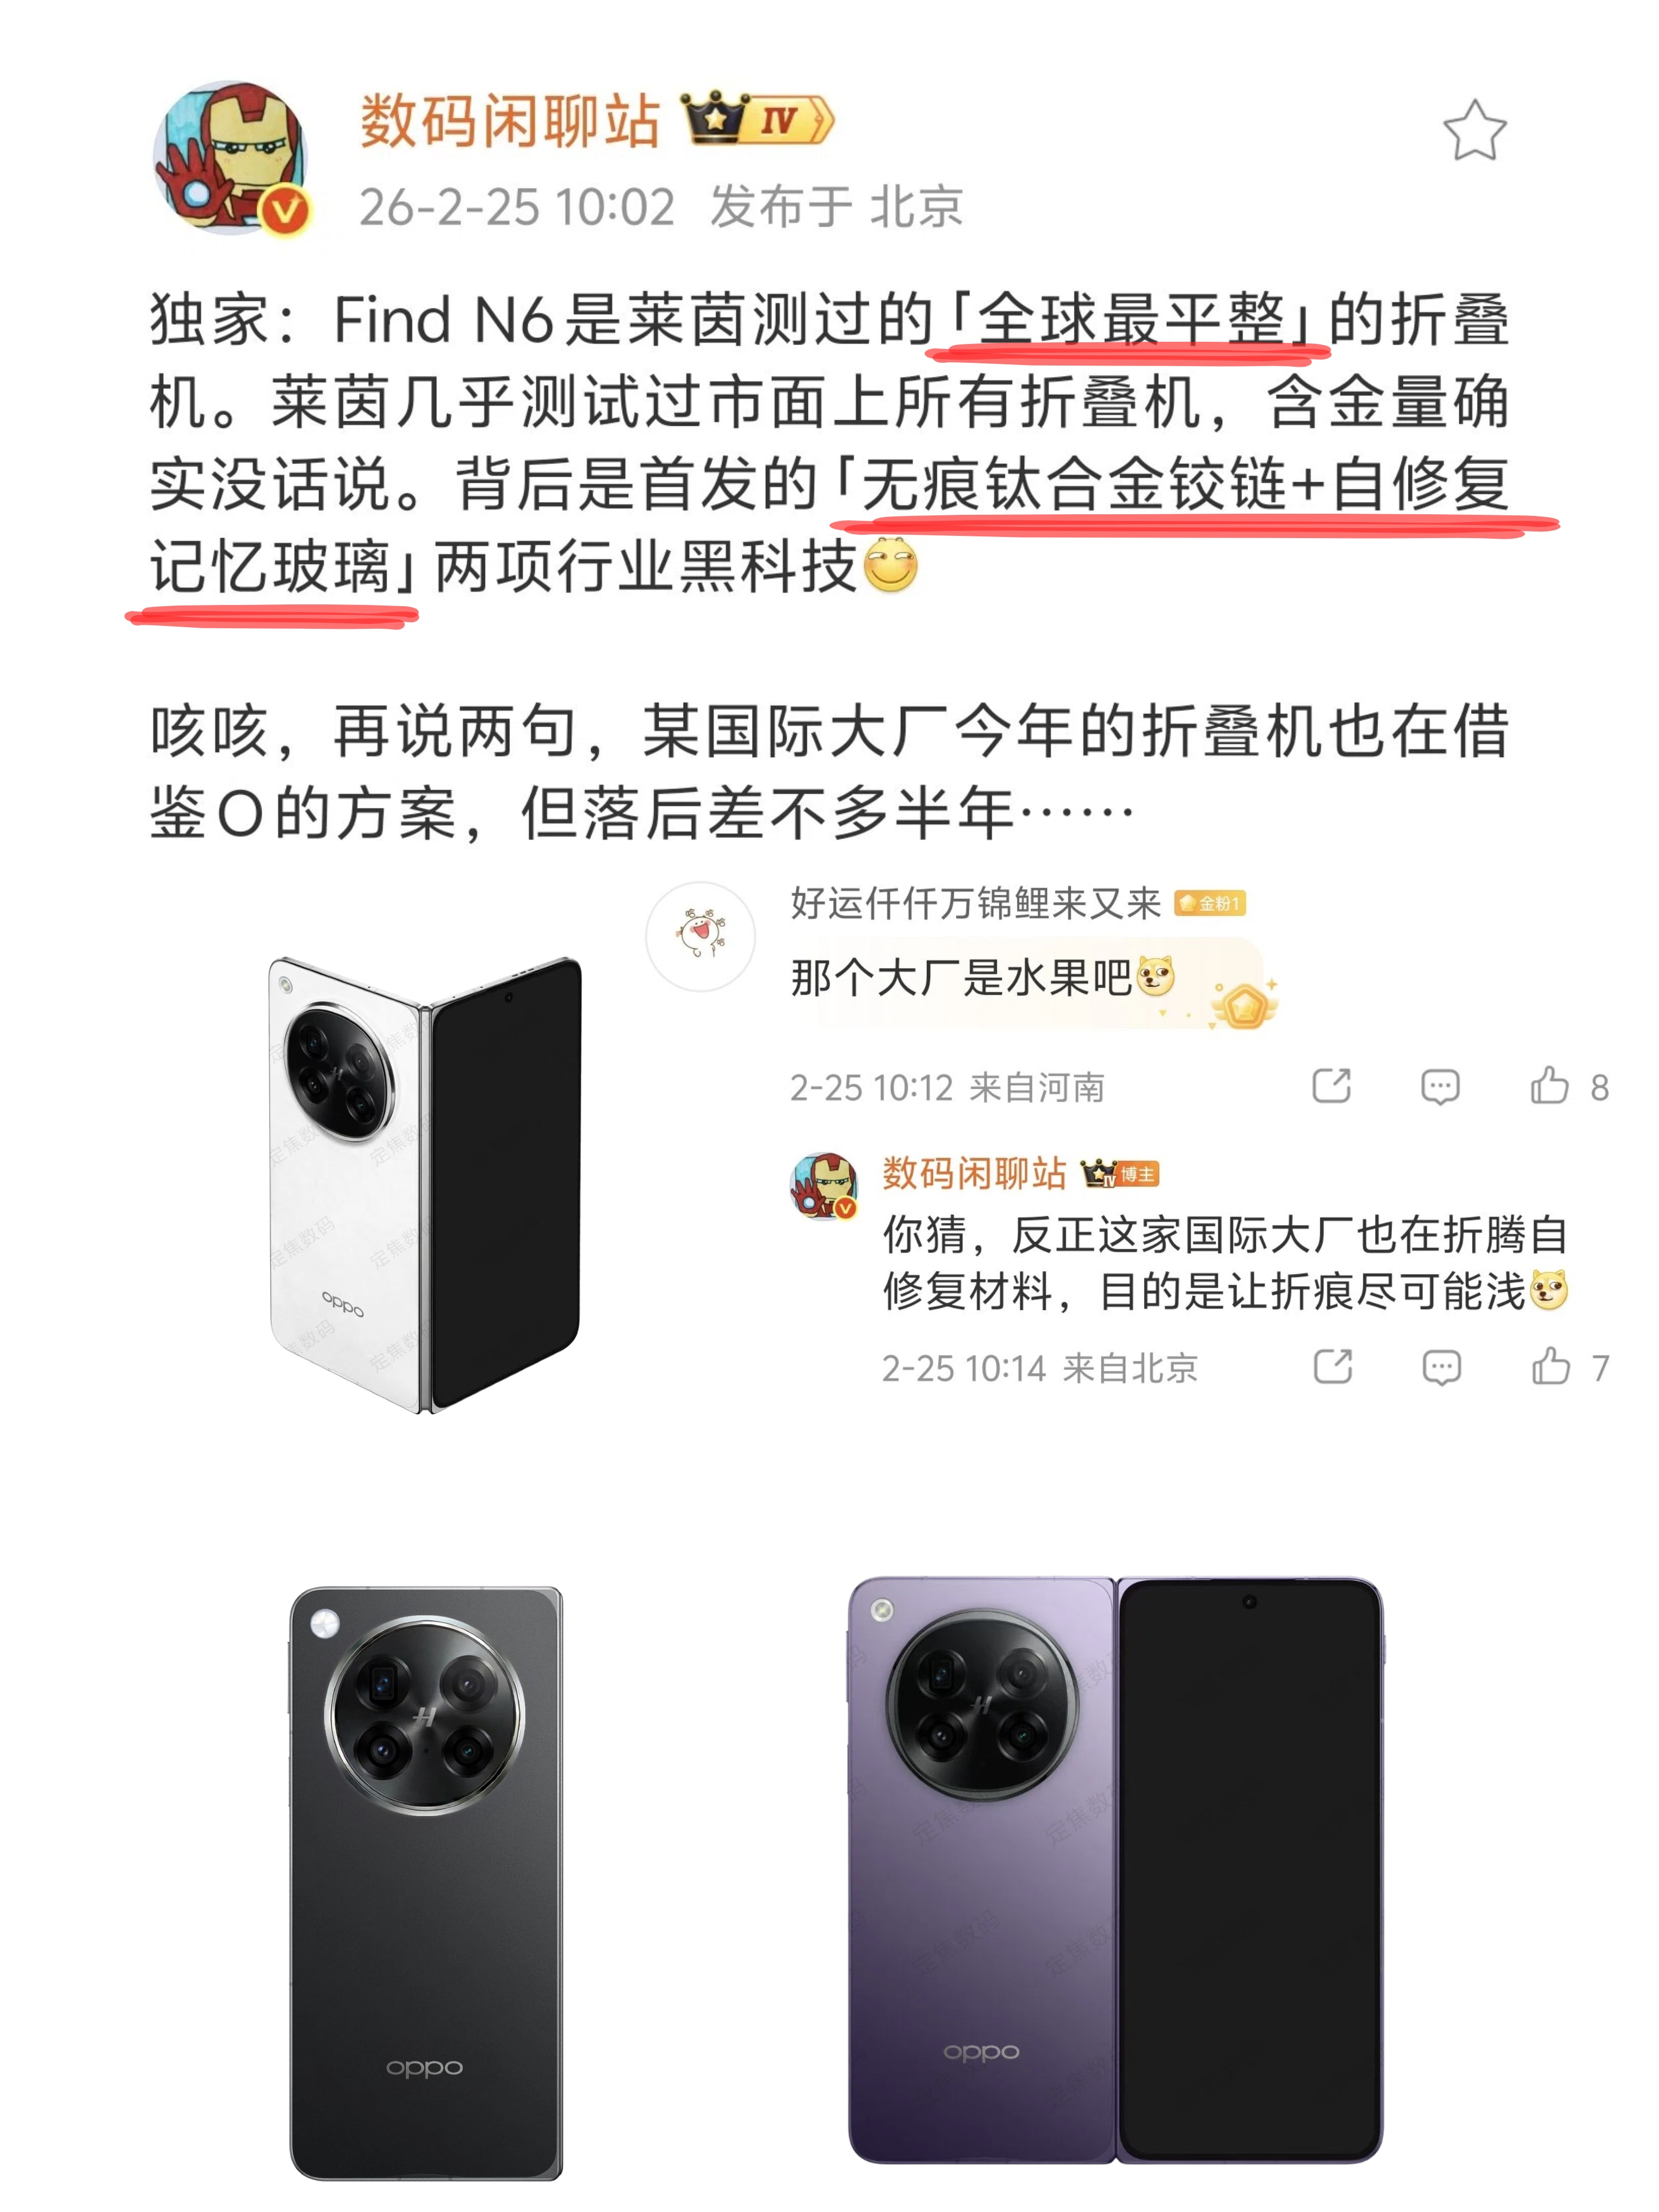Share the blogger's reply from 北京

[x=1332, y=1366]
